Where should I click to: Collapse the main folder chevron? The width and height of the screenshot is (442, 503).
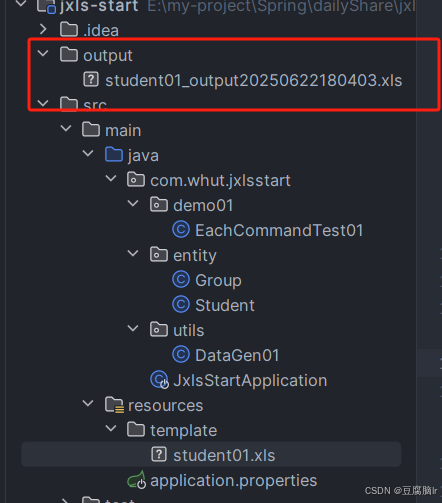coord(66,128)
